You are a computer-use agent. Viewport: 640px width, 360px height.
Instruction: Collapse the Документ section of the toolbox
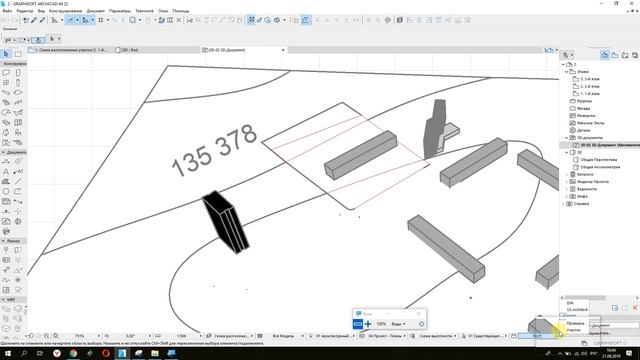pos(3,152)
